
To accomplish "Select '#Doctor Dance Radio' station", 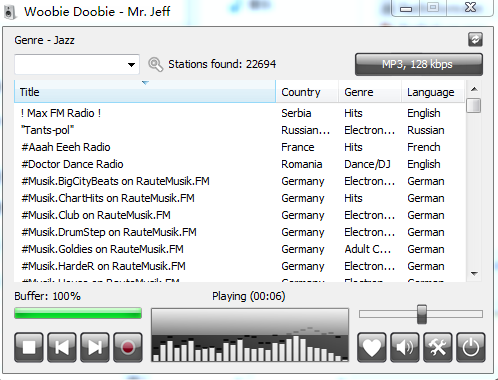I will [239, 164].
